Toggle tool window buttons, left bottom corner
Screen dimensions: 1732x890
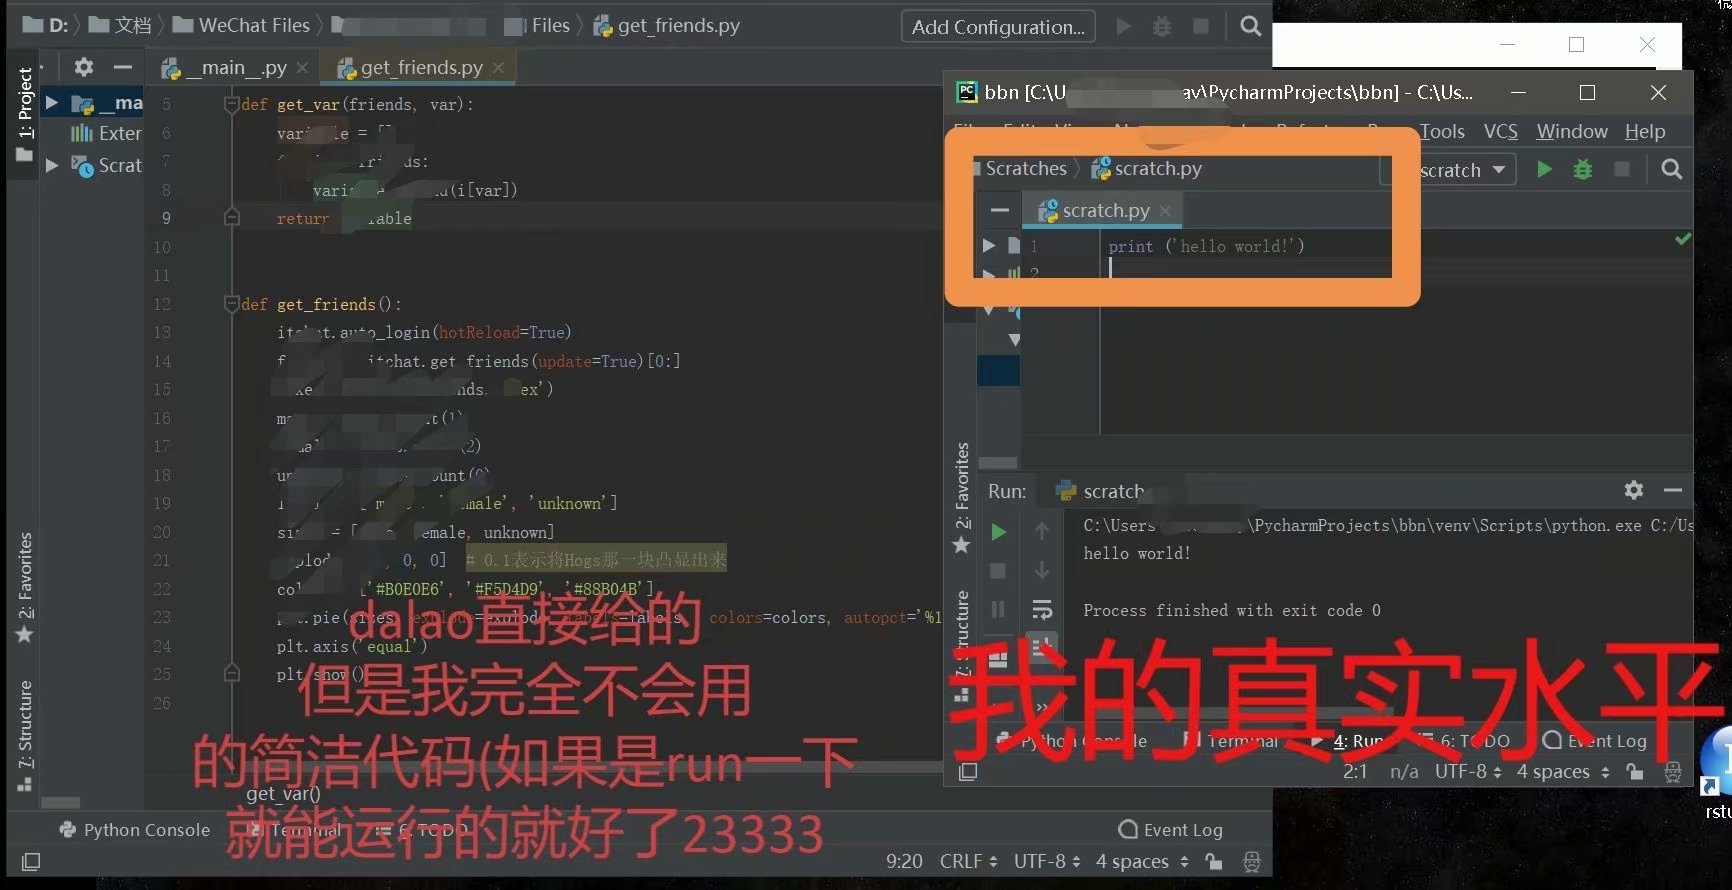[x=31, y=861]
